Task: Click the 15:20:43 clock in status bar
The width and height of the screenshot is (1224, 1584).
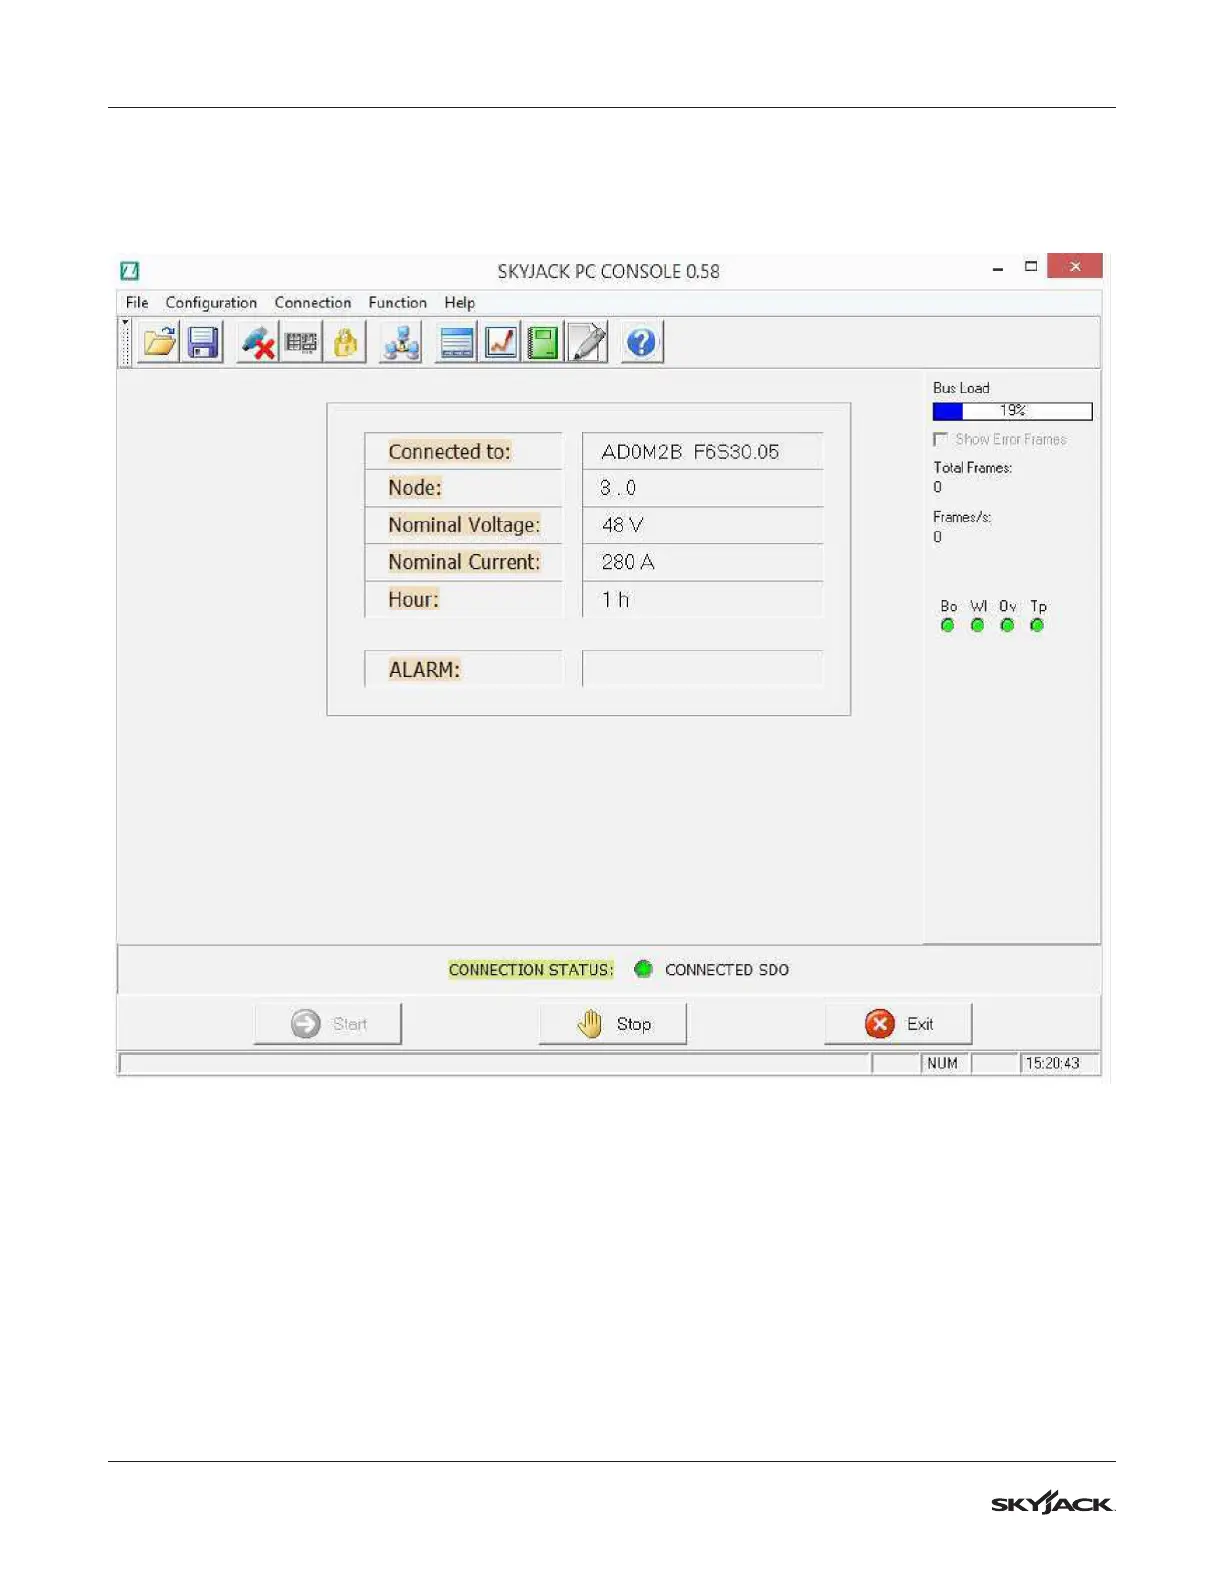Action: pos(1052,1063)
